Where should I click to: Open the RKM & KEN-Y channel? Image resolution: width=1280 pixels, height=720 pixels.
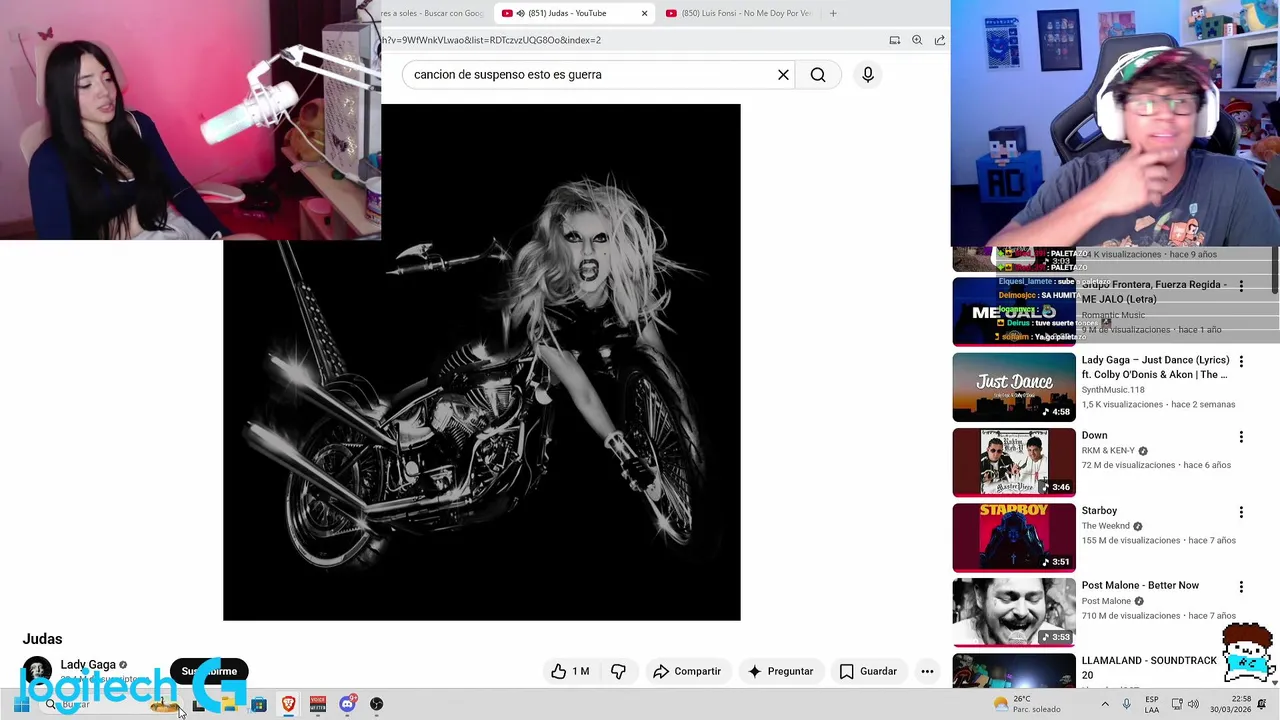1108,450
